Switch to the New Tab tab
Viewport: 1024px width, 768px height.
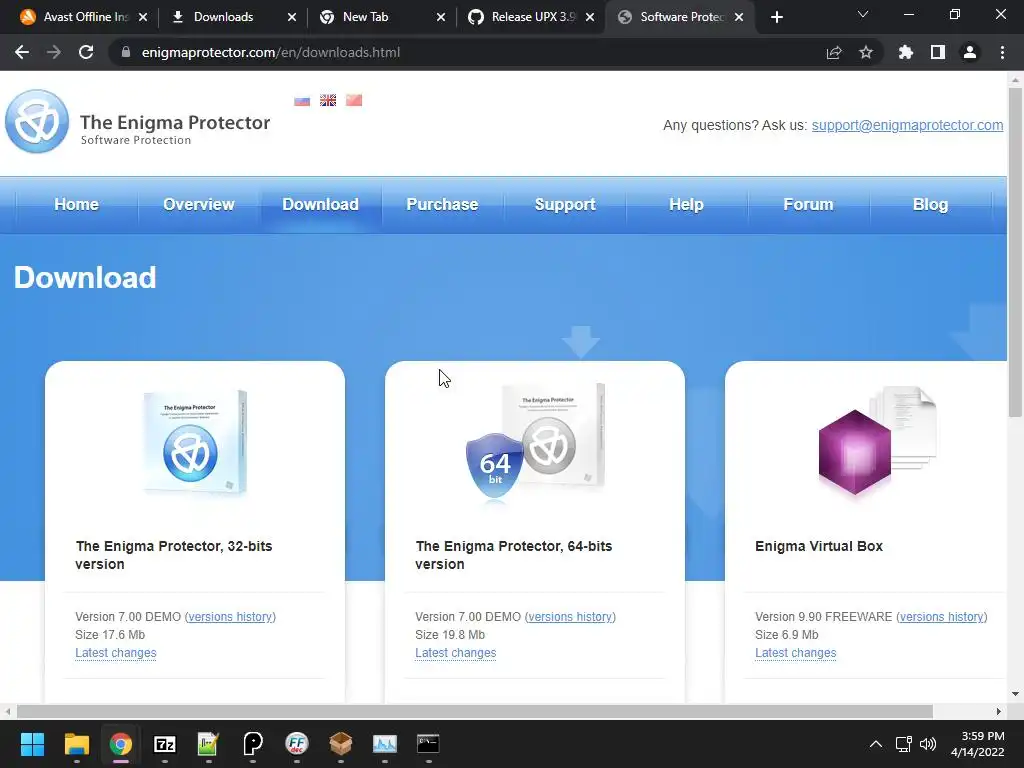pyautogui.click(x=366, y=17)
